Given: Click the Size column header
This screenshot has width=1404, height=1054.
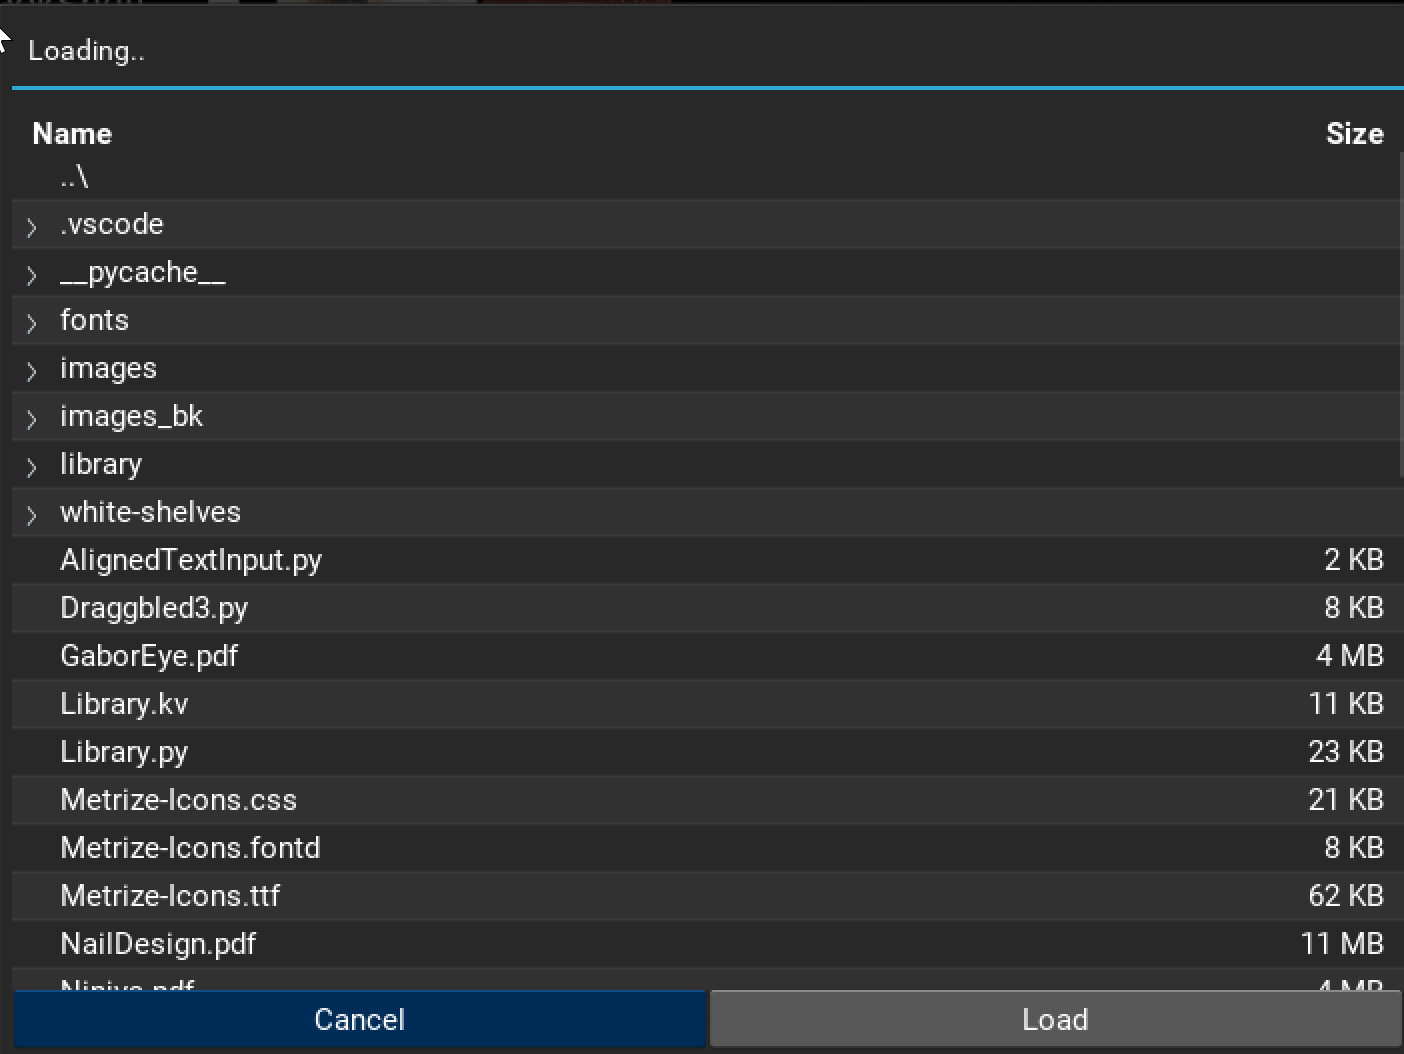Looking at the screenshot, I should pyautogui.click(x=1354, y=134).
